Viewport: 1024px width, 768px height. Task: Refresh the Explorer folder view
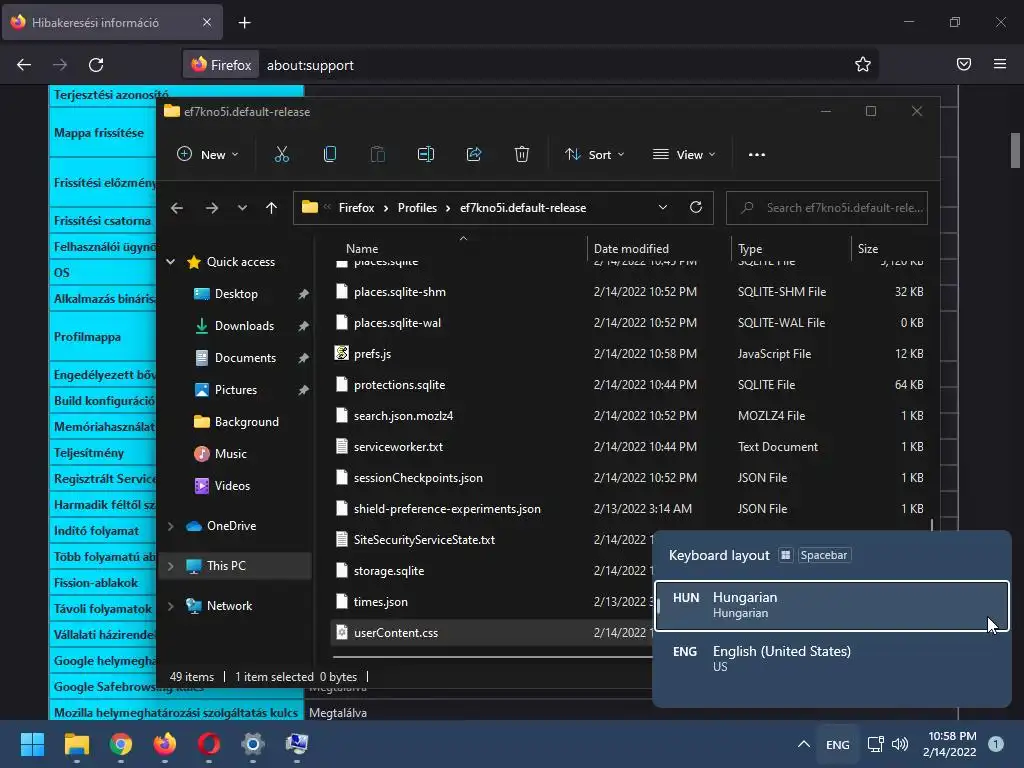click(696, 208)
